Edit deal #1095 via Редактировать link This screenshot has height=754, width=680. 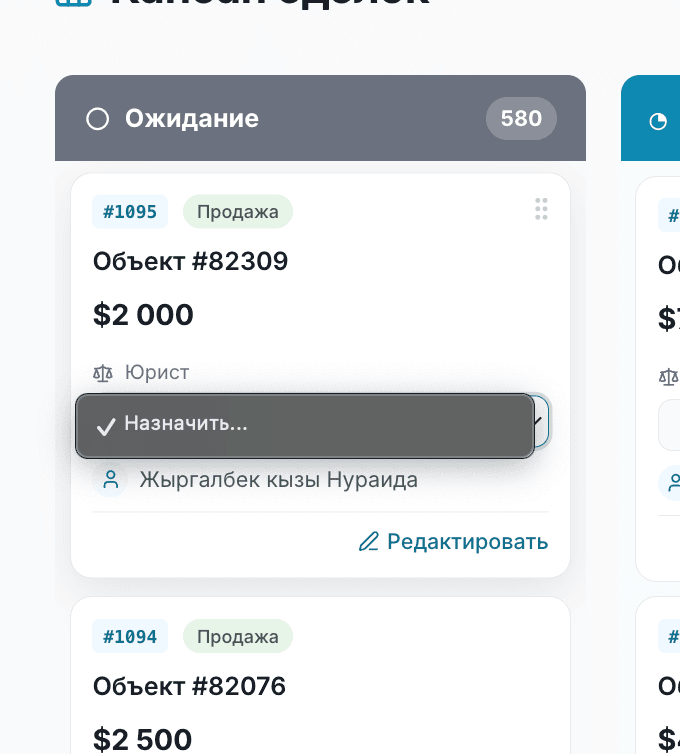(453, 542)
